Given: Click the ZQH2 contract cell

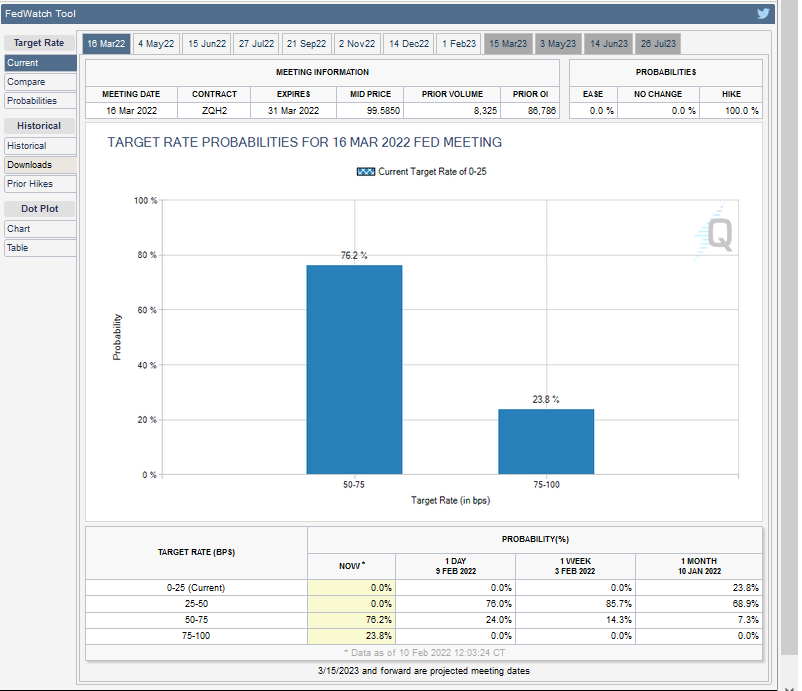Looking at the screenshot, I should (214, 110).
